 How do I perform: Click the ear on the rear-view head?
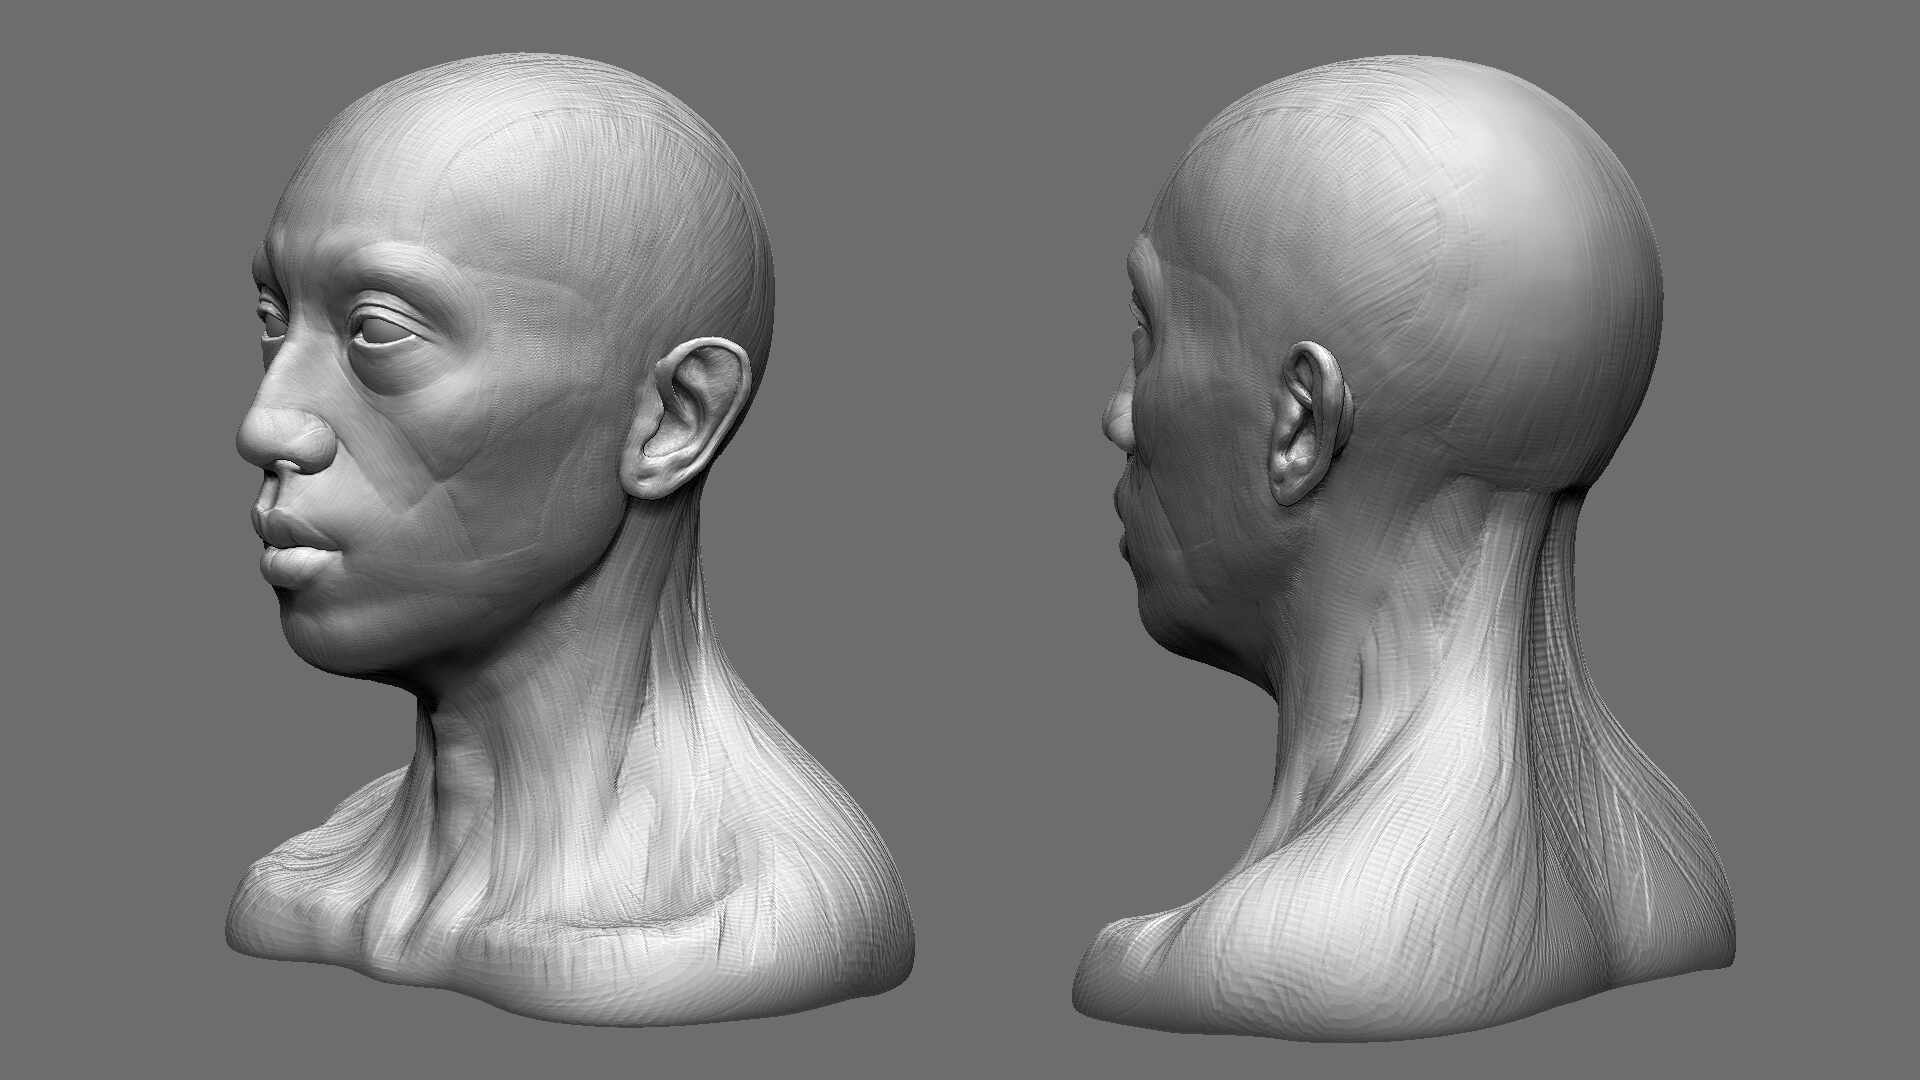tap(1311, 422)
